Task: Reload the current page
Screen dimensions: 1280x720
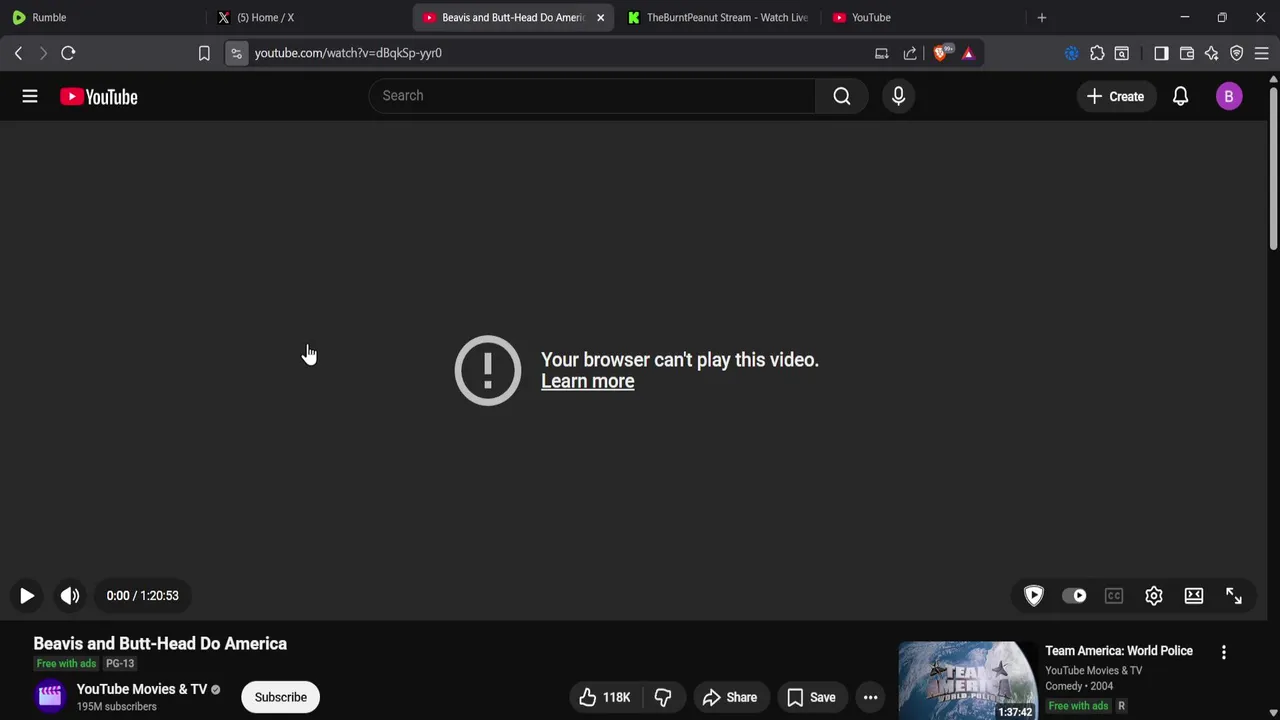Action: (x=68, y=53)
